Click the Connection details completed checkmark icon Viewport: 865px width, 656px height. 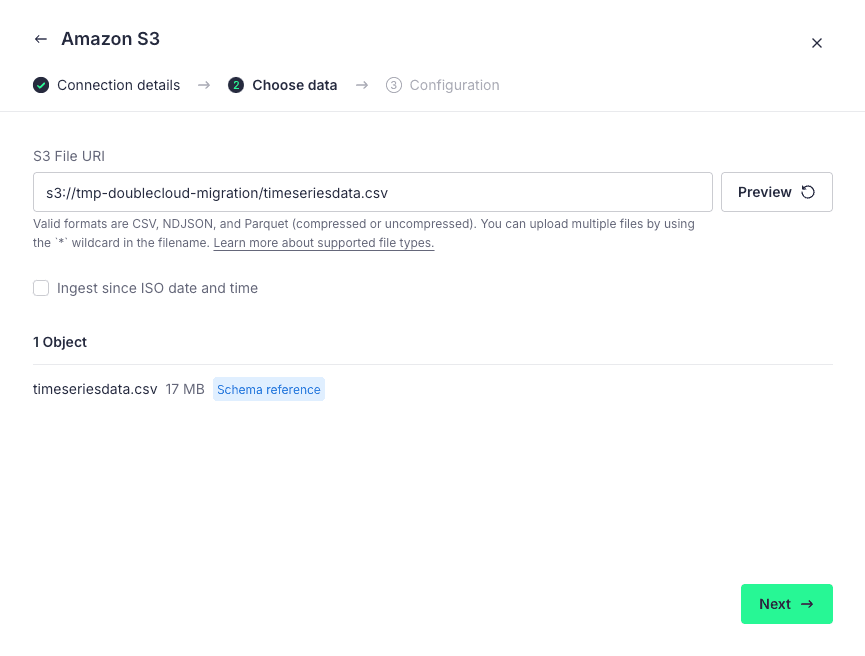41,85
